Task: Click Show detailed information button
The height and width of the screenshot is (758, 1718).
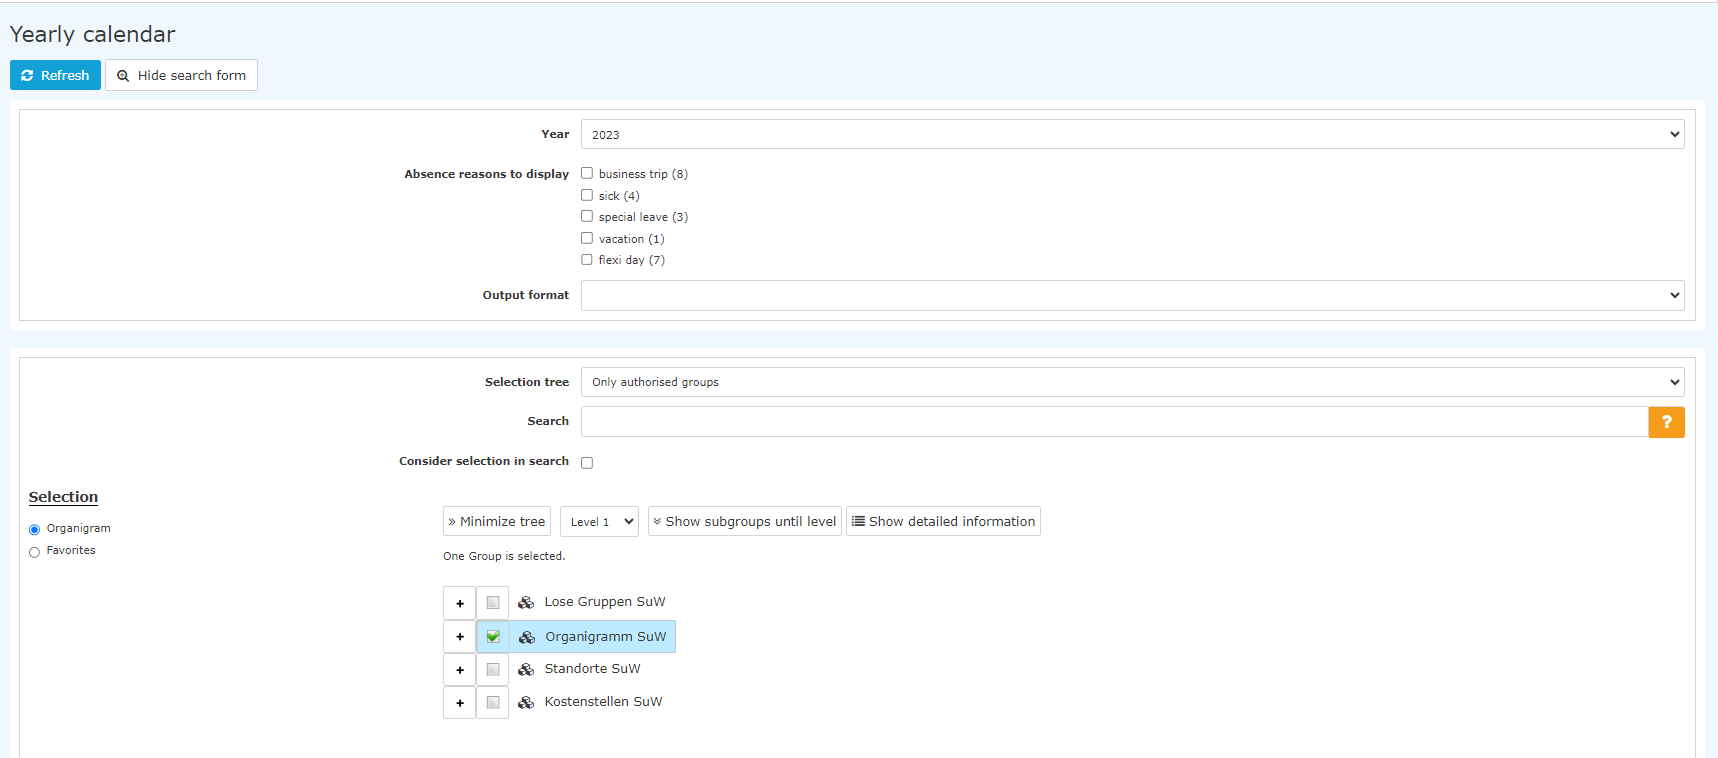Action: pyautogui.click(x=943, y=521)
